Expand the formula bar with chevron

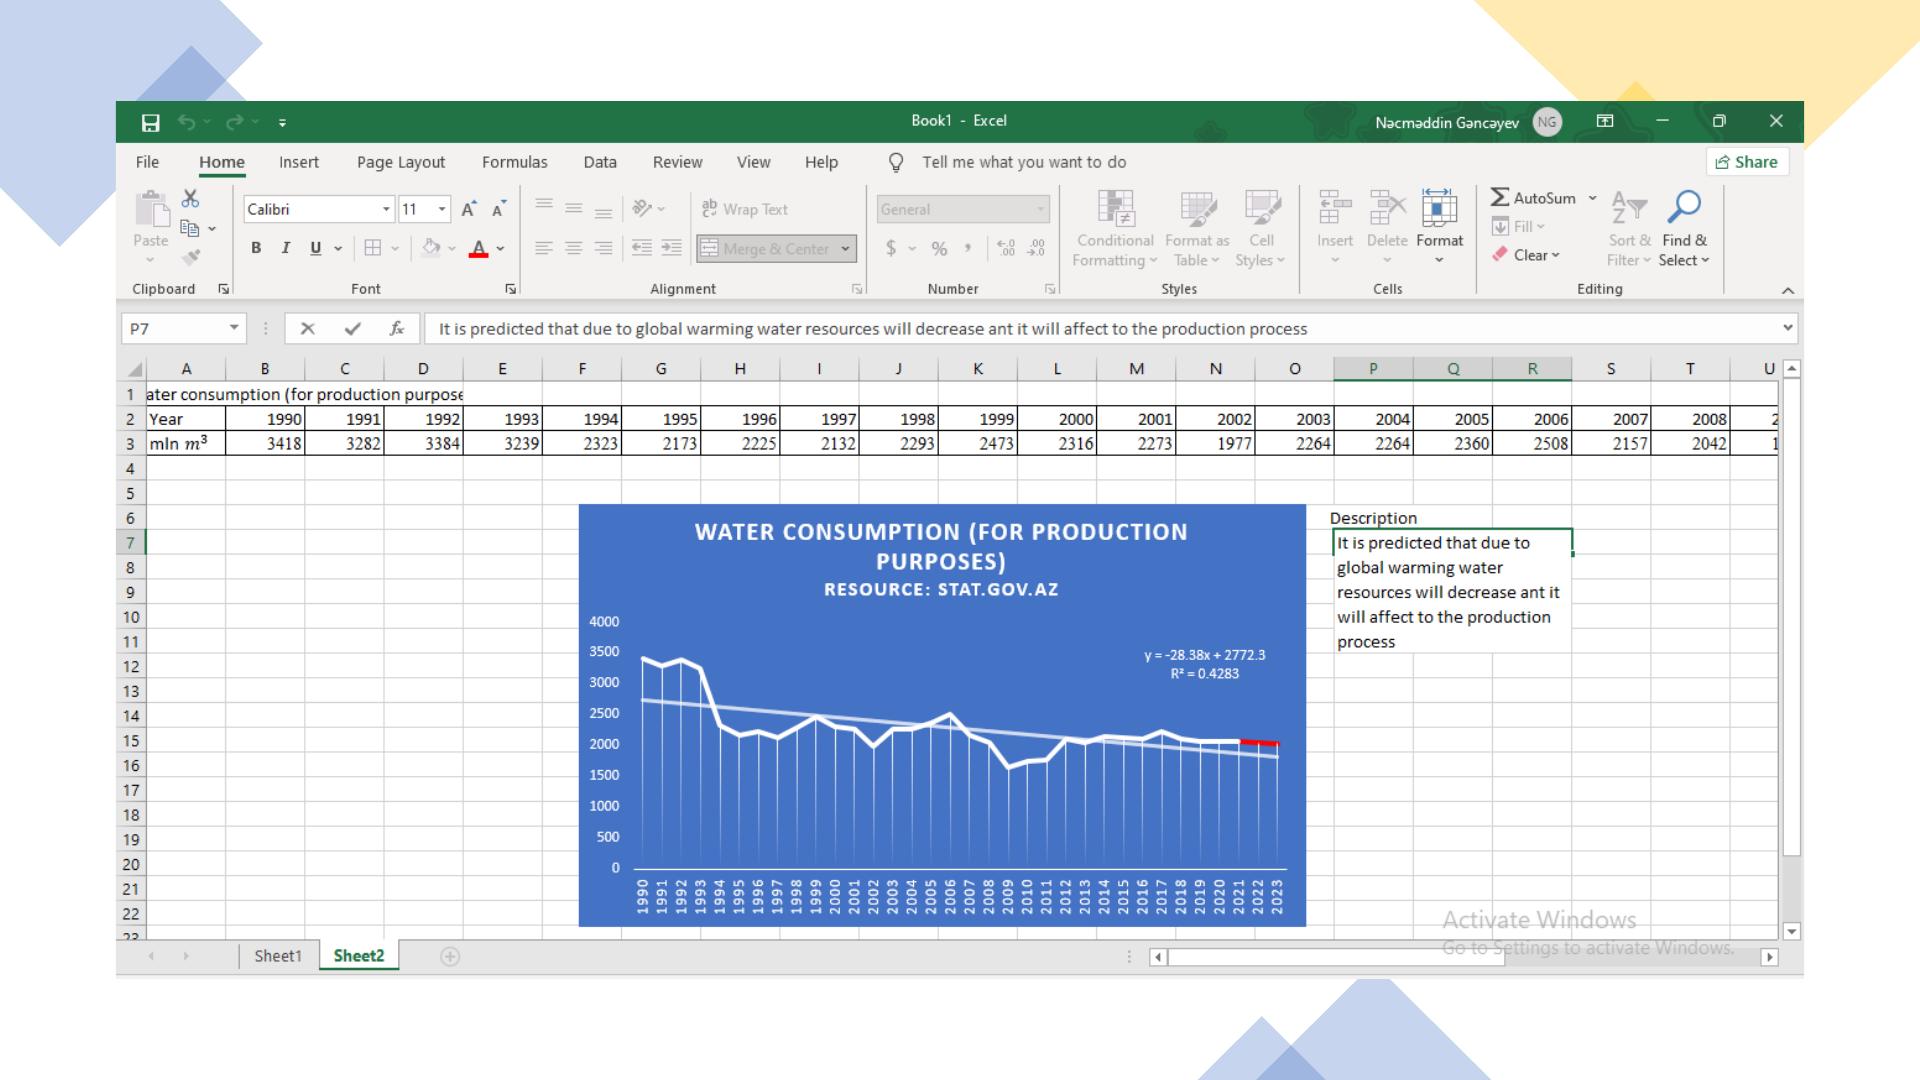coord(1788,328)
